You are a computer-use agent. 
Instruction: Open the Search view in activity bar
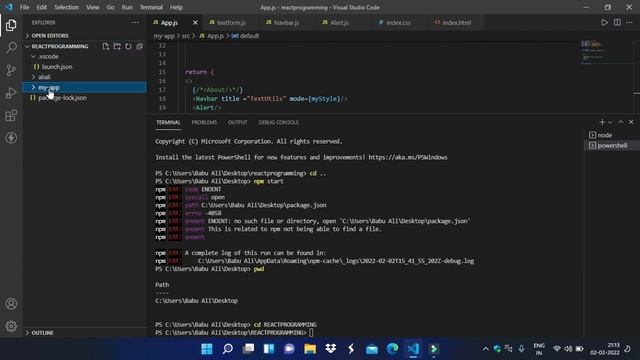tap(11, 48)
